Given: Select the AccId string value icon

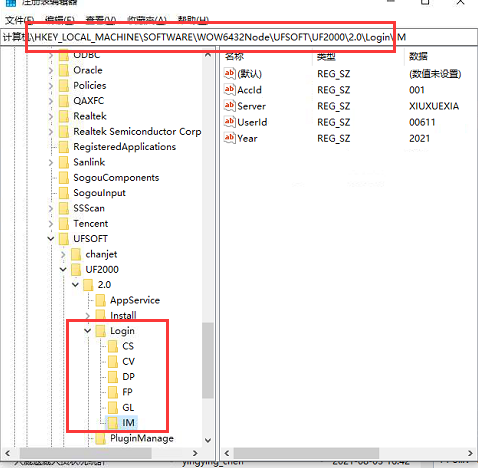Looking at the screenshot, I should click(229, 90).
